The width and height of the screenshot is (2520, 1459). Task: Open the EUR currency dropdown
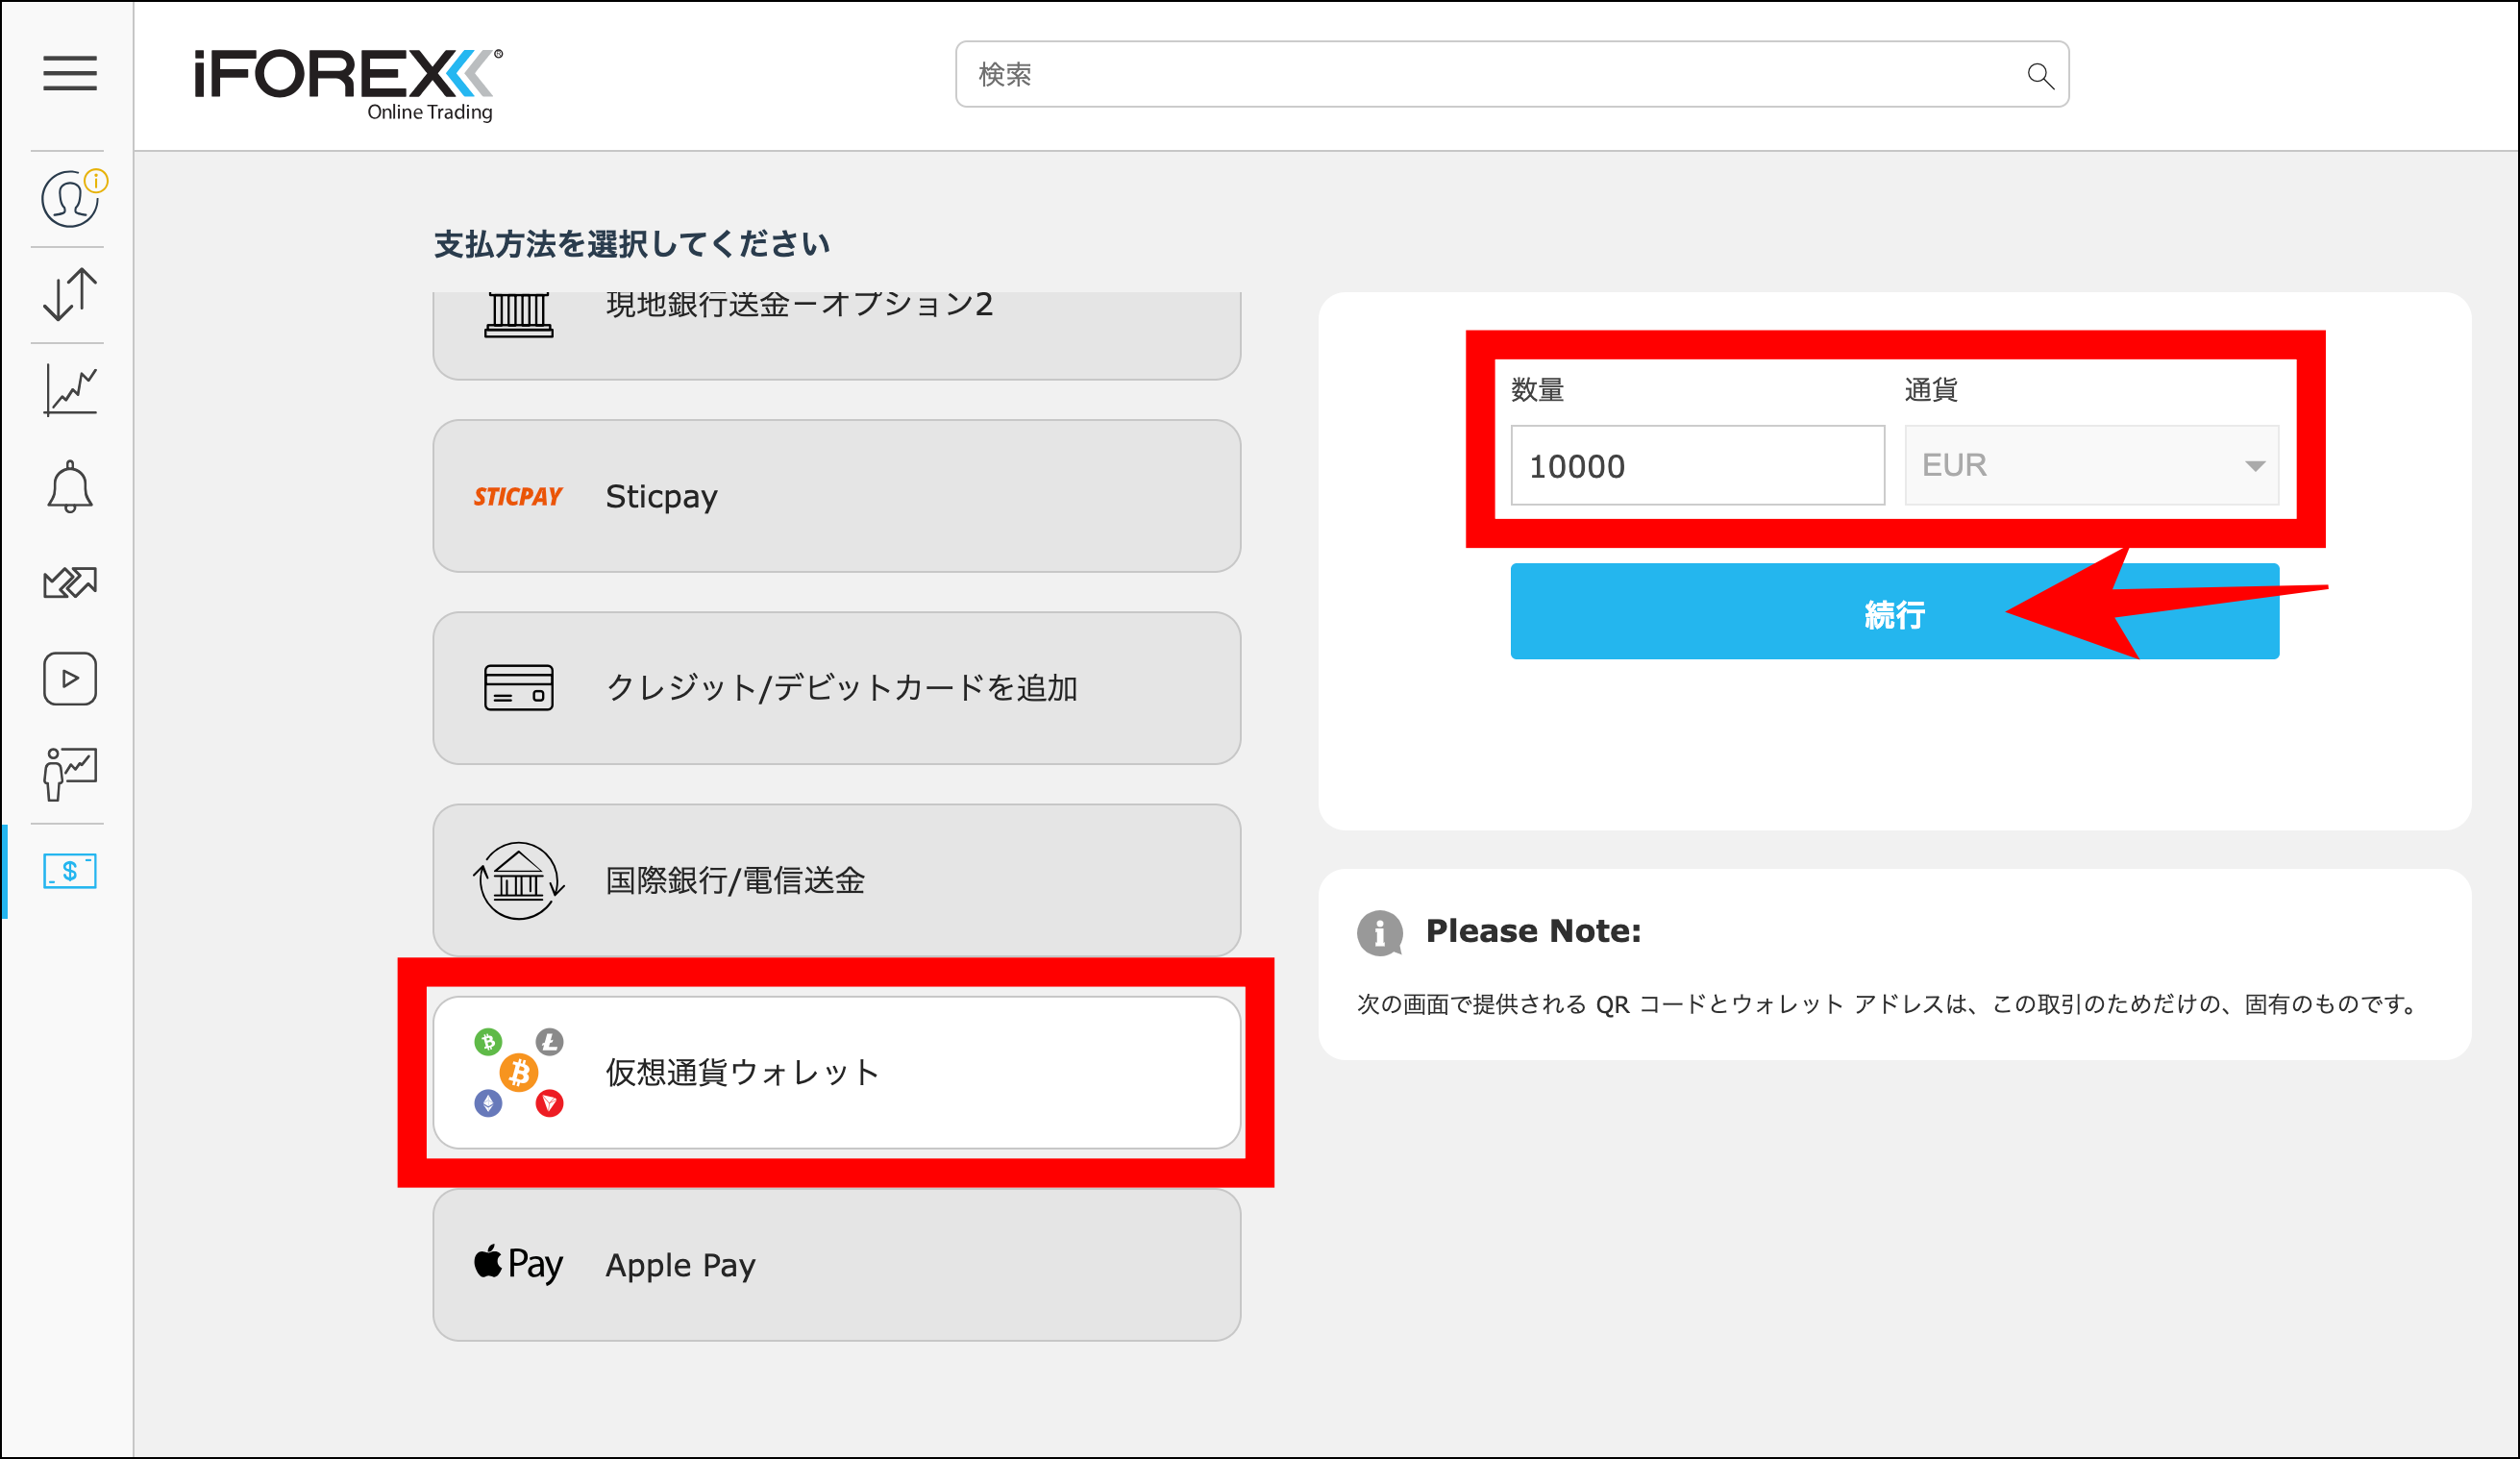click(2092, 464)
